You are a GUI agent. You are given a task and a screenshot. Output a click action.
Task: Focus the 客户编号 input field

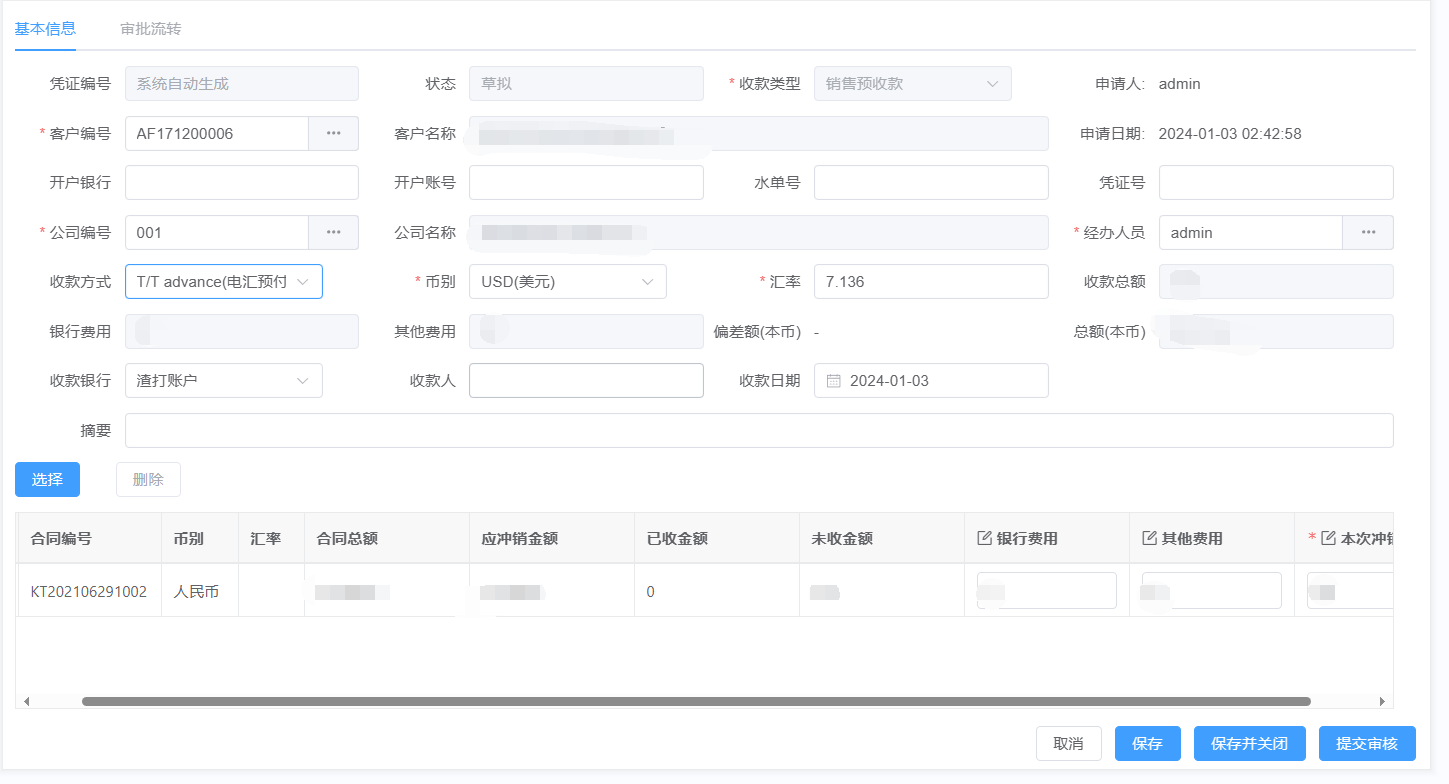click(x=217, y=133)
